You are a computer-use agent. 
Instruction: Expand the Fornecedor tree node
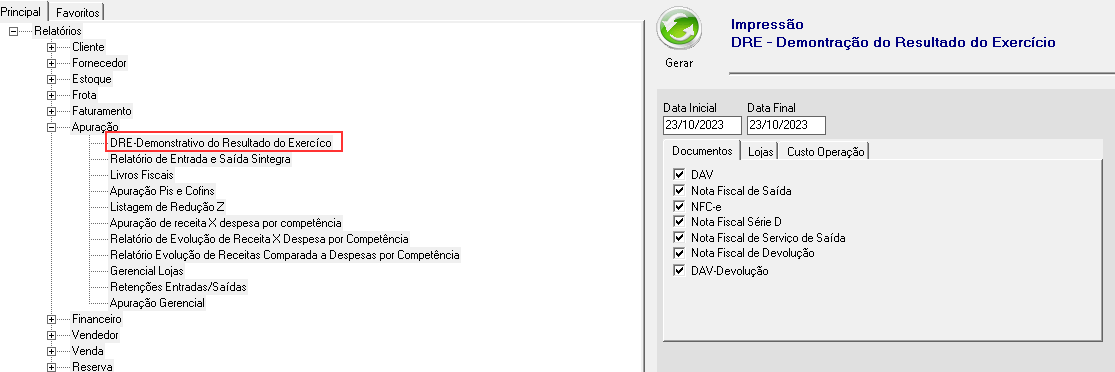(51, 63)
